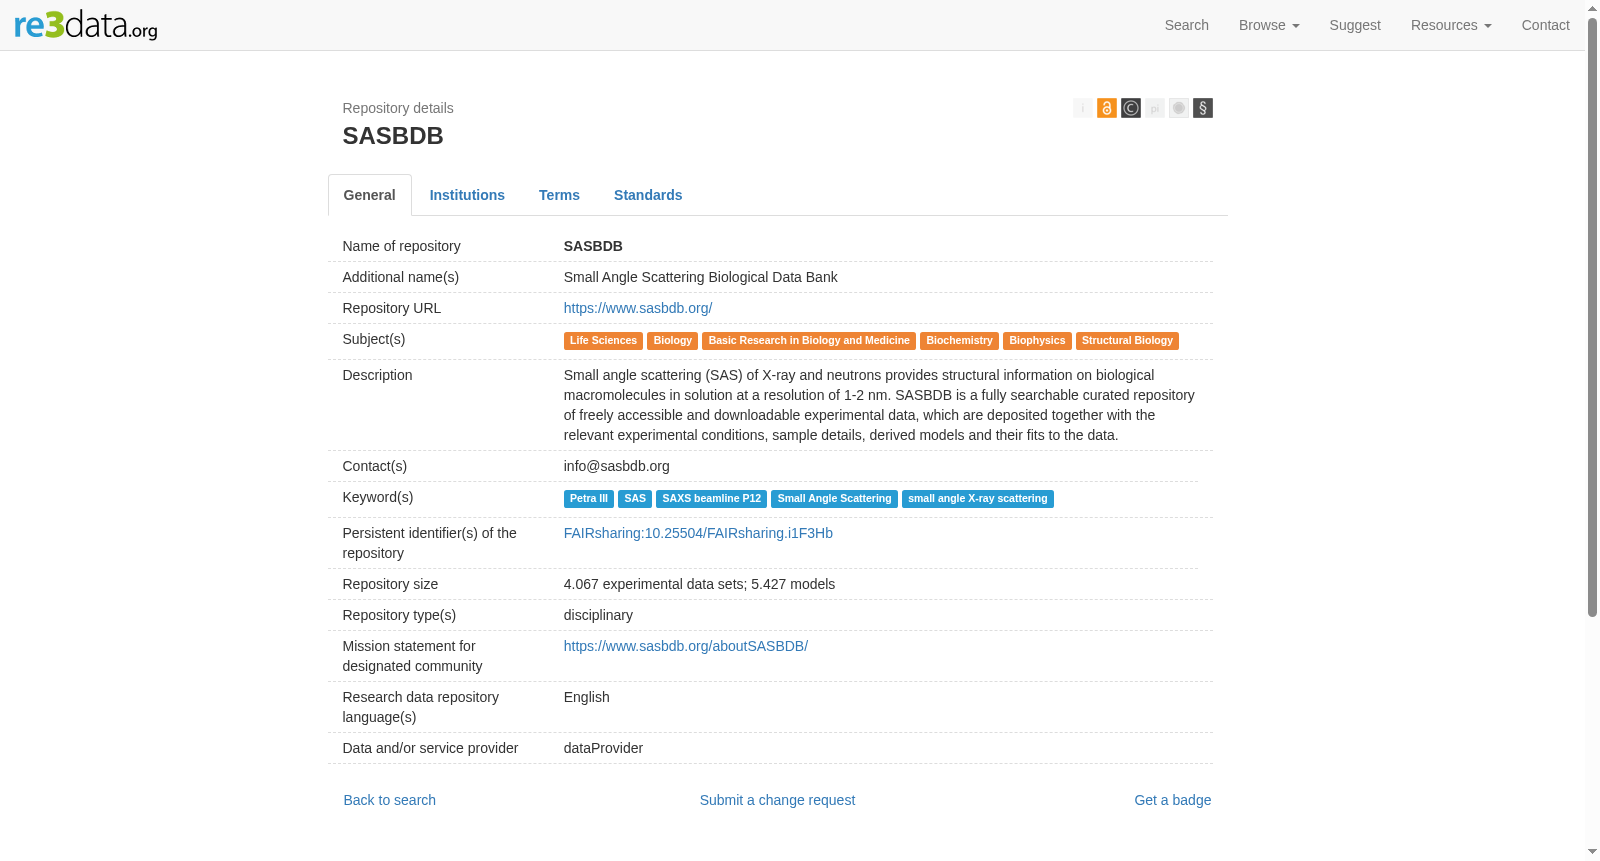This screenshot has width=1600, height=861.
Task: Click the SAXS beamline P12 keyword tag
Action: [x=711, y=499]
